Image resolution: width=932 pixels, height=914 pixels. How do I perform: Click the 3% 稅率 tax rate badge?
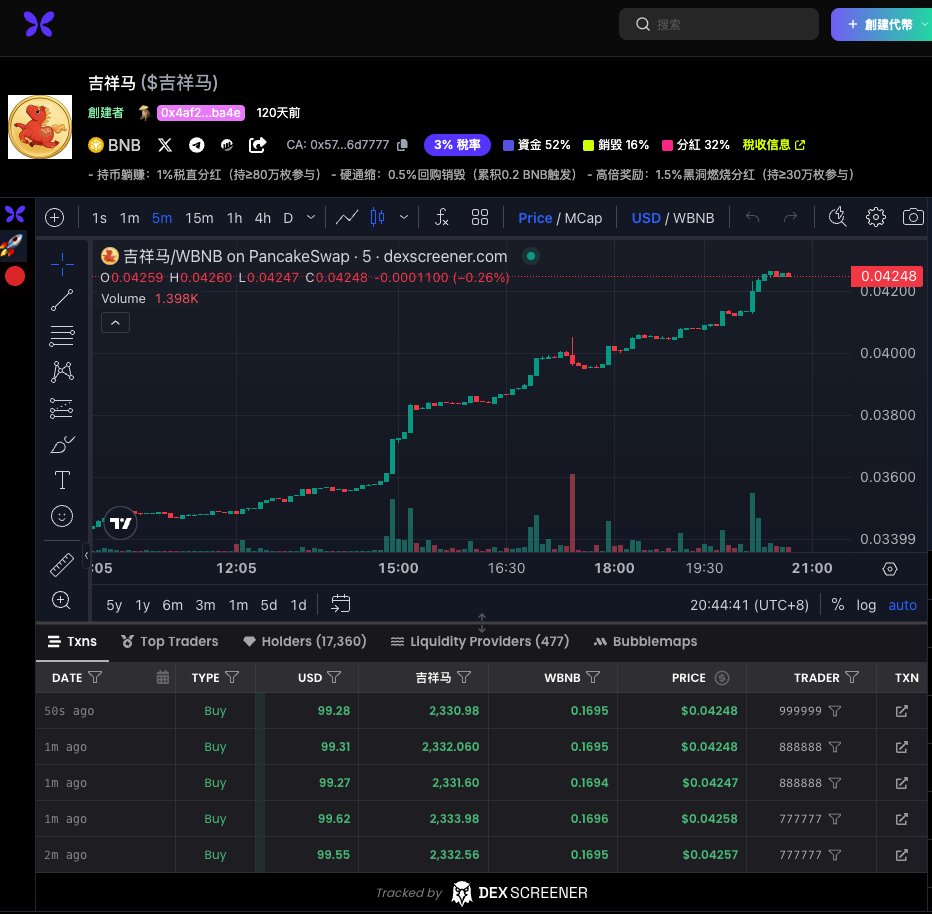click(457, 145)
